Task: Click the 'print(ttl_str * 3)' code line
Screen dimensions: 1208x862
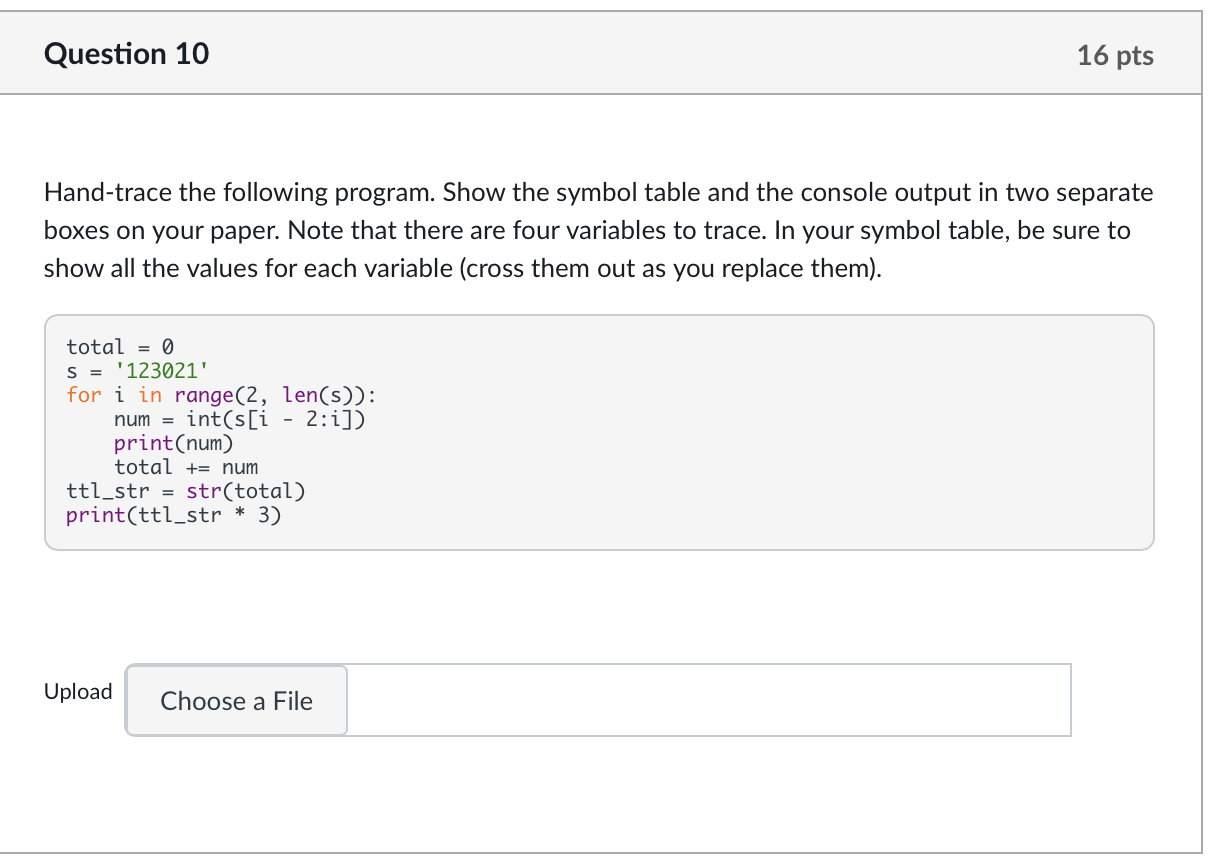Action: (x=173, y=516)
